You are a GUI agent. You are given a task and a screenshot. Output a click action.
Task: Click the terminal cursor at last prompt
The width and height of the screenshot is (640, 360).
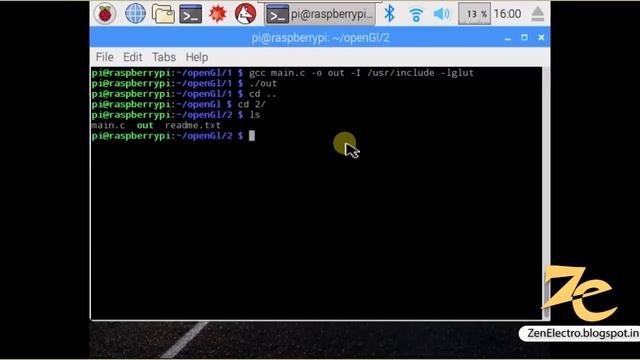click(252, 136)
